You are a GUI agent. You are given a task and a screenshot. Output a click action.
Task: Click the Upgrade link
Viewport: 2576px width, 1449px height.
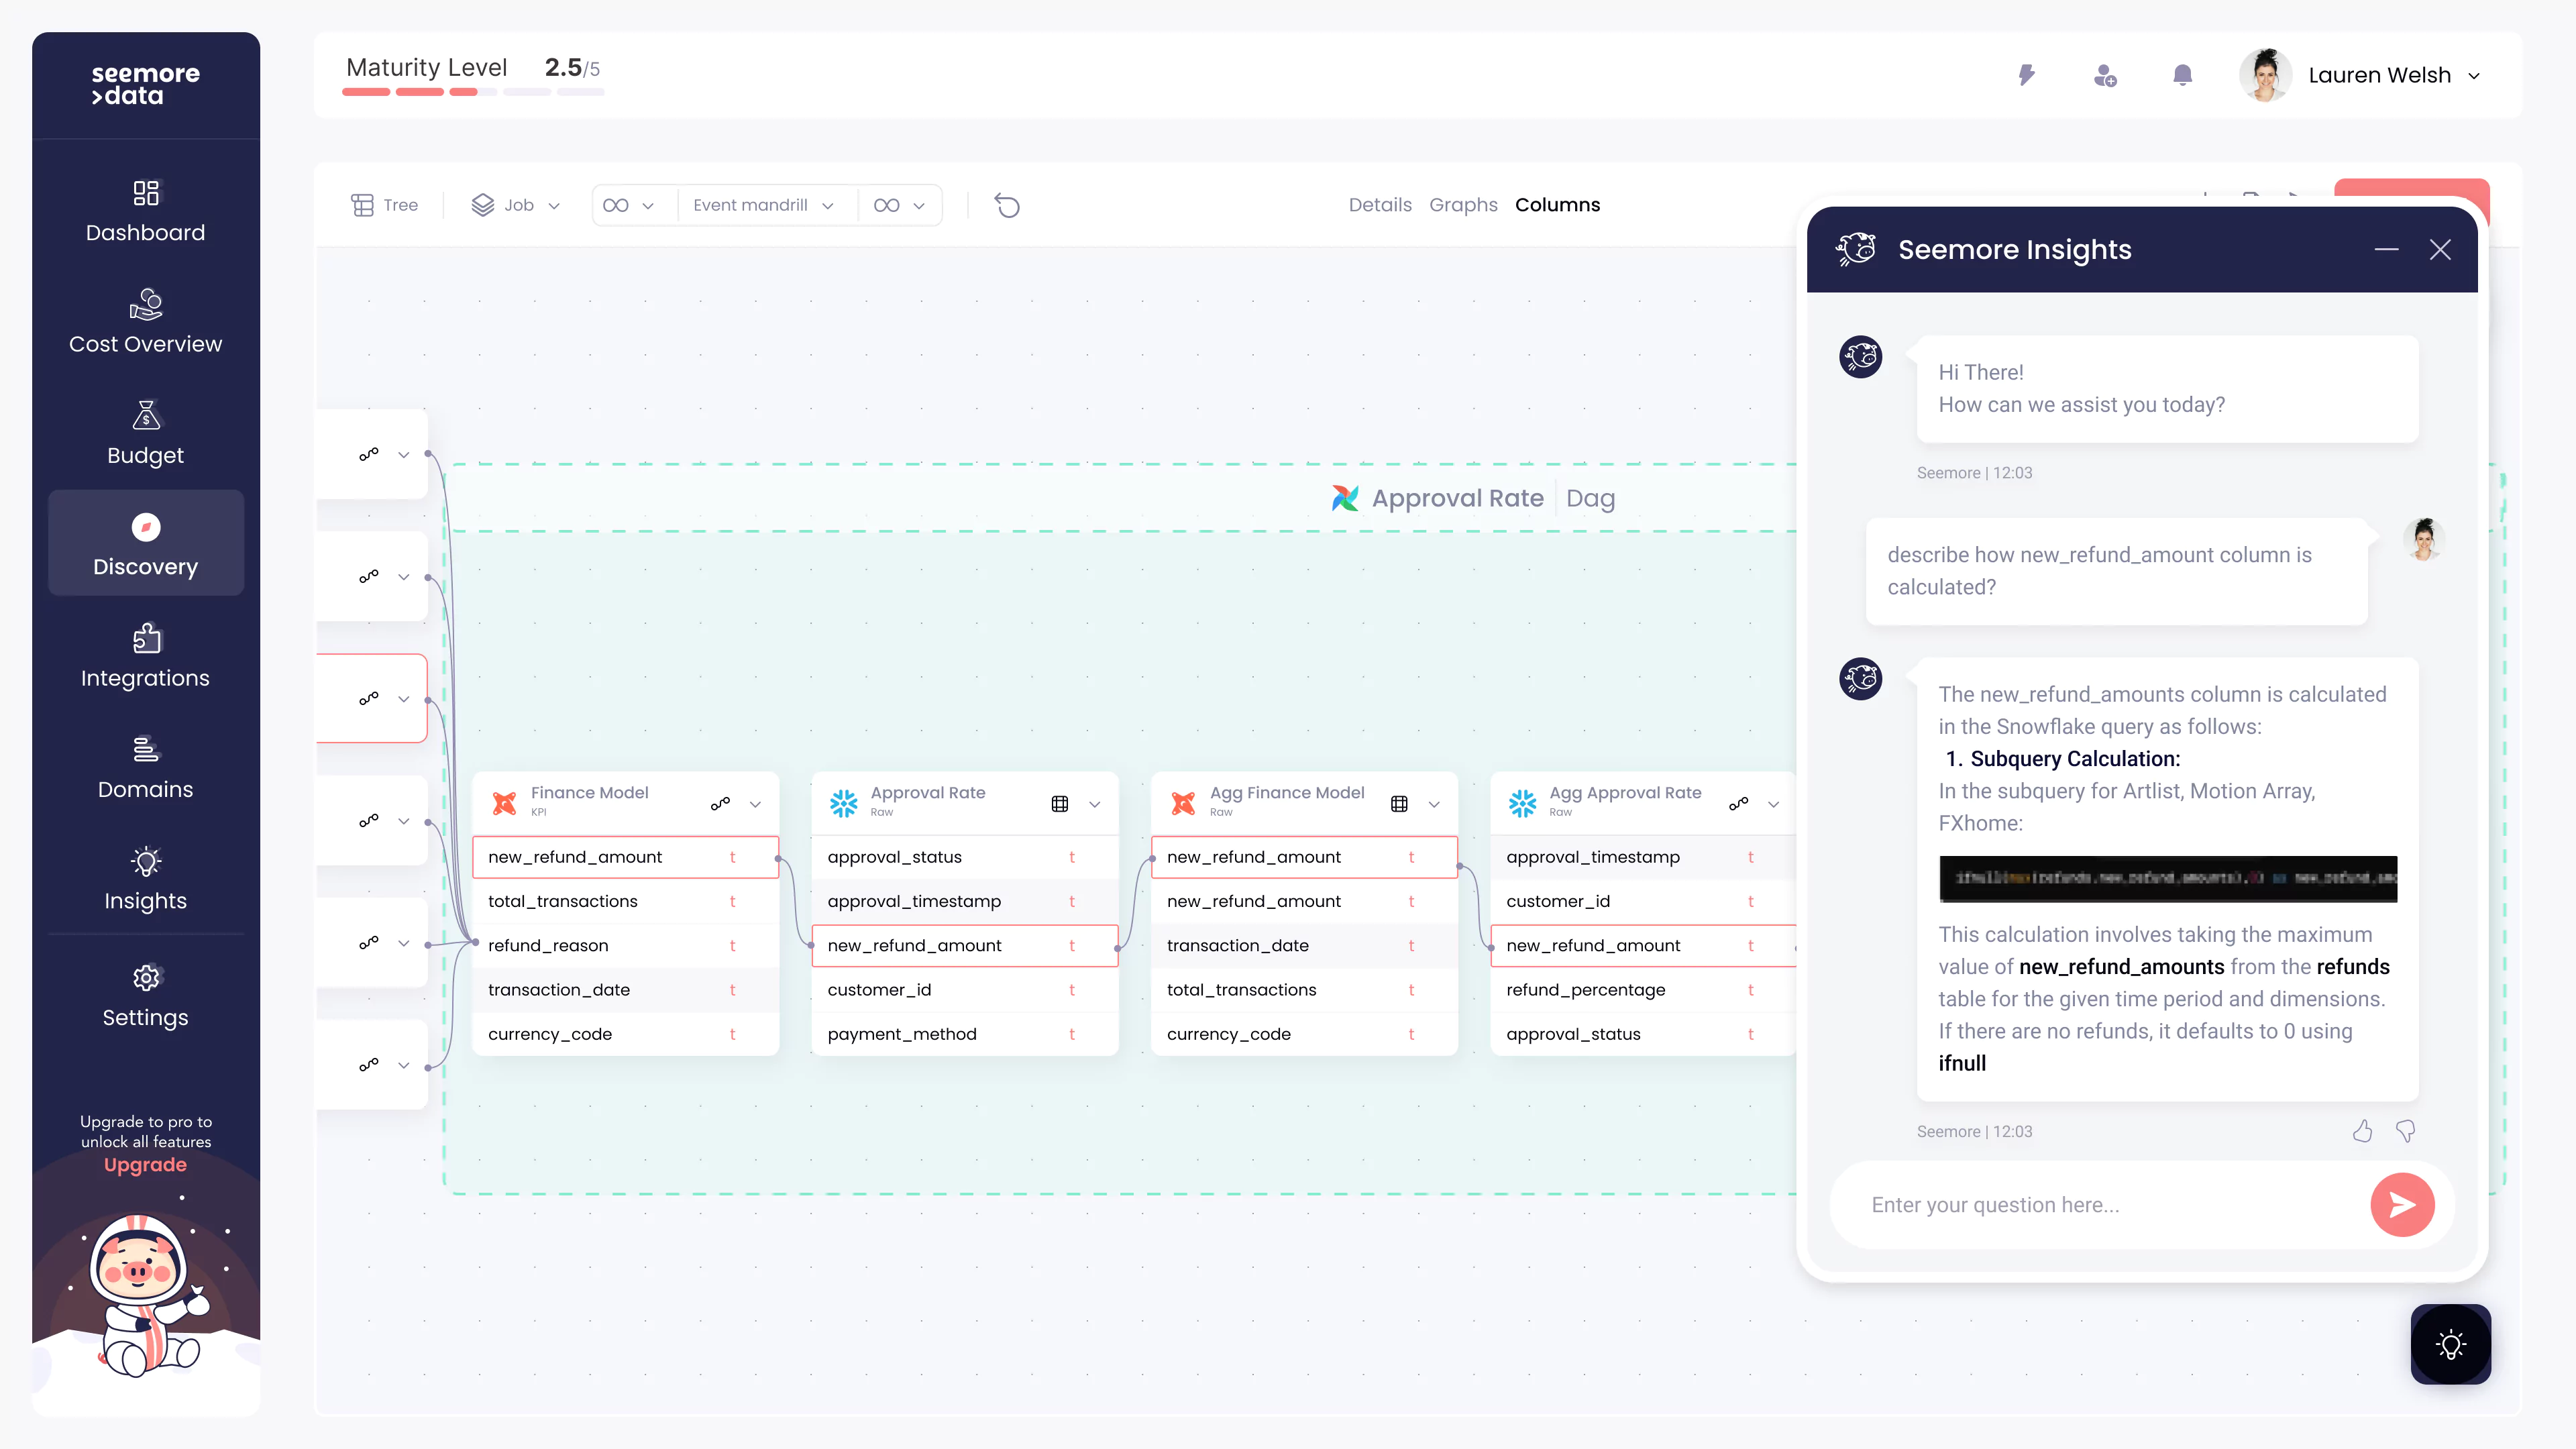(145, 1165)
